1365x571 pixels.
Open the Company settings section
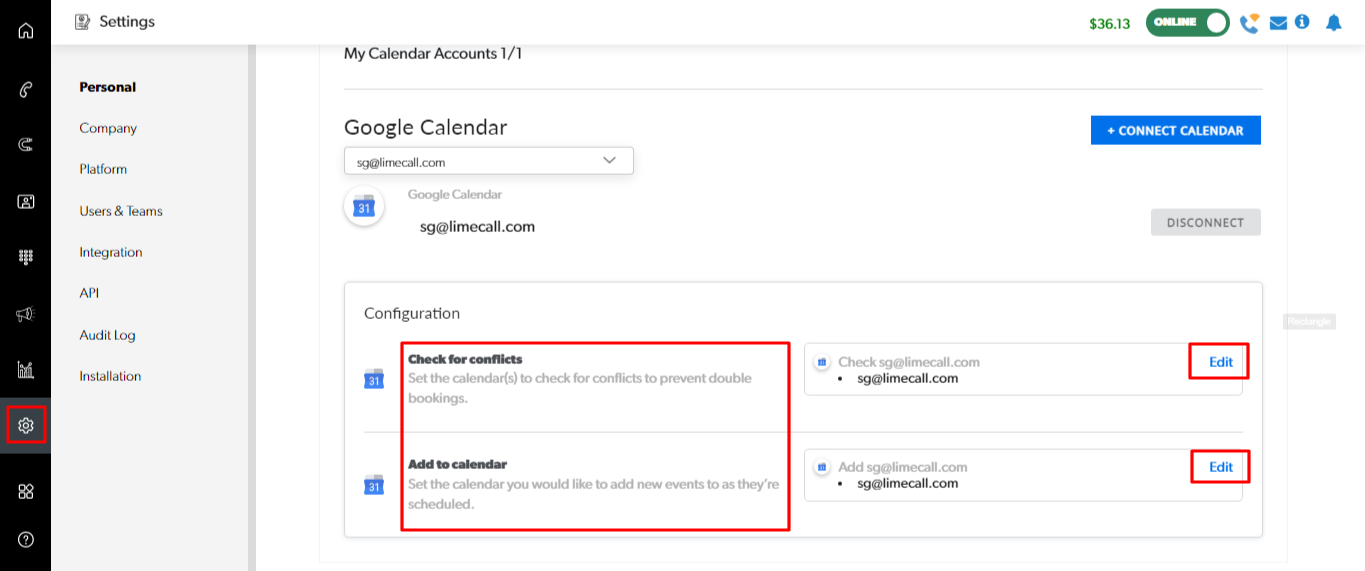[x=108, y=128]
